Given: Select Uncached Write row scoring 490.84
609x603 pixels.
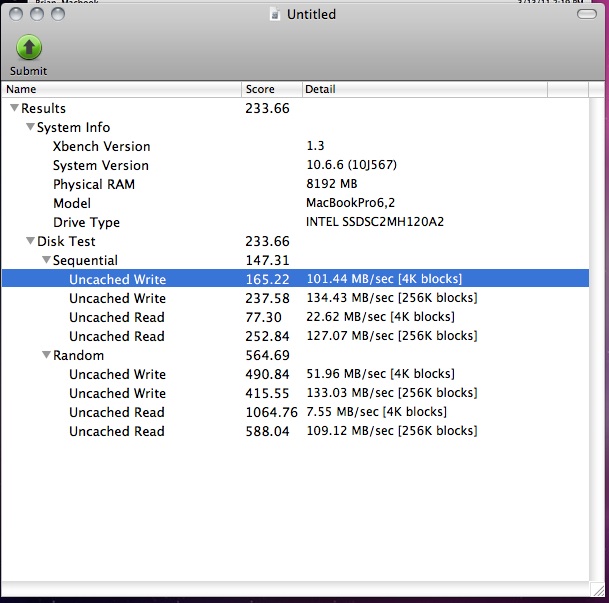Looking at the screenshot, I should pos(295,374).
